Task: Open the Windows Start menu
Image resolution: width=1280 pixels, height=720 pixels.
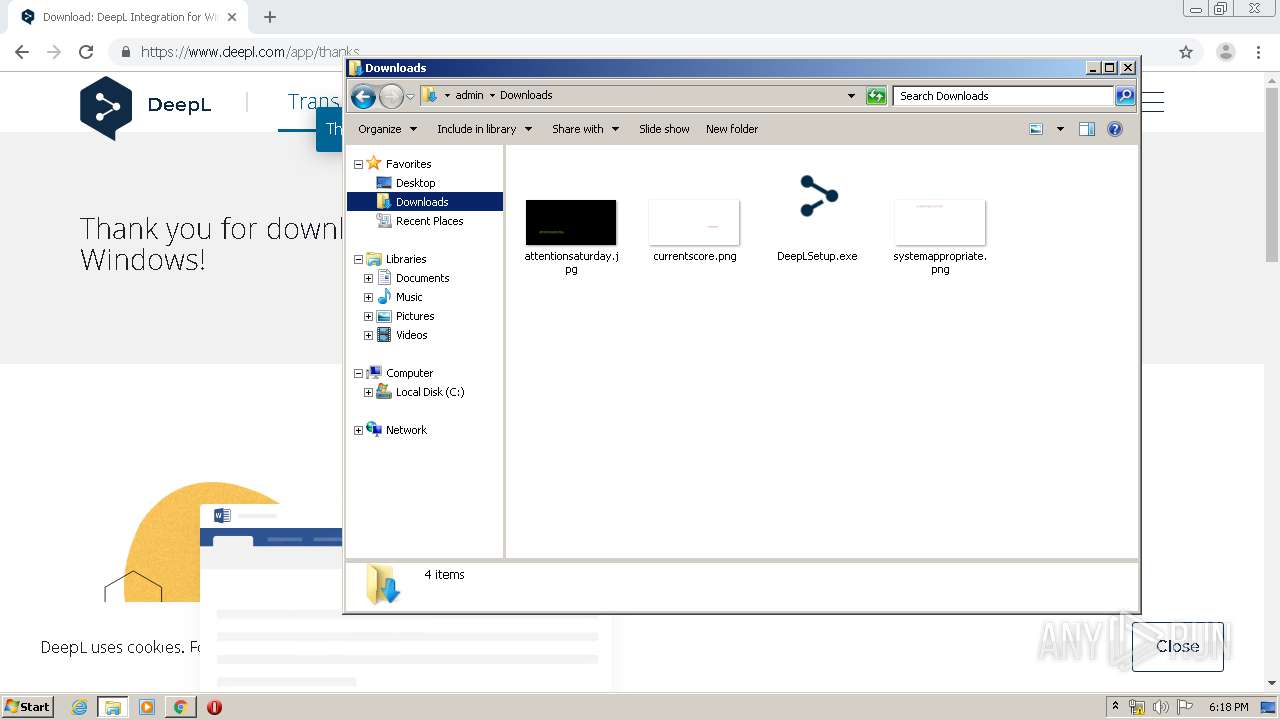Action: pyautogui.click(x=28, y=706)
